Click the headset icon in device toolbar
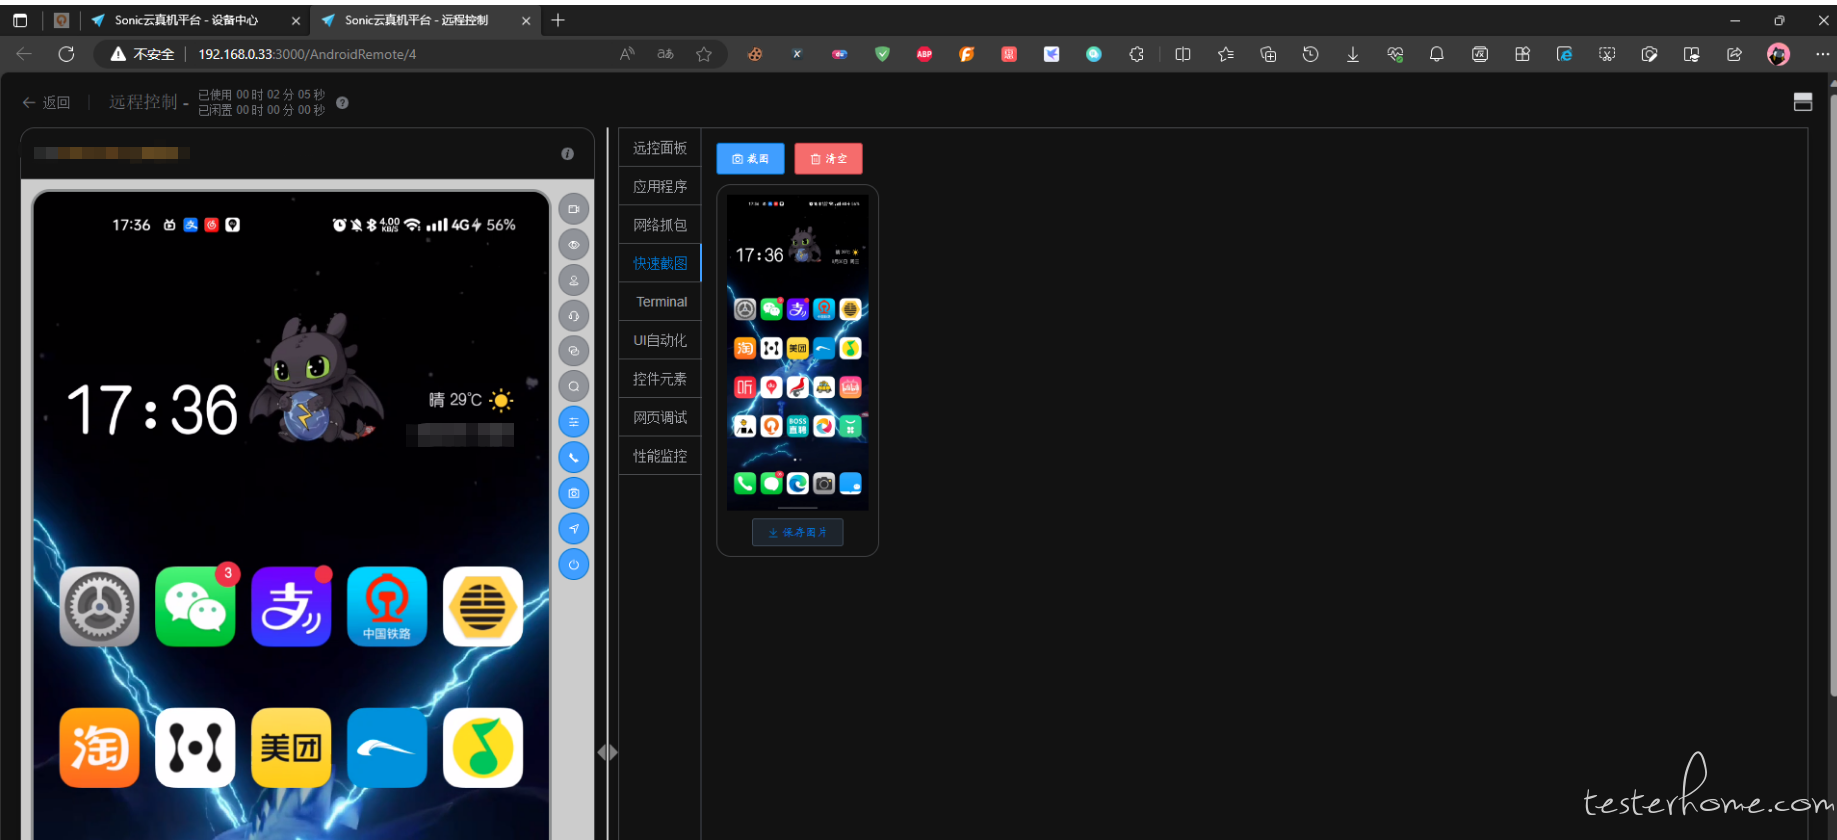1837x840 pixels. click(x=574, y=316)
